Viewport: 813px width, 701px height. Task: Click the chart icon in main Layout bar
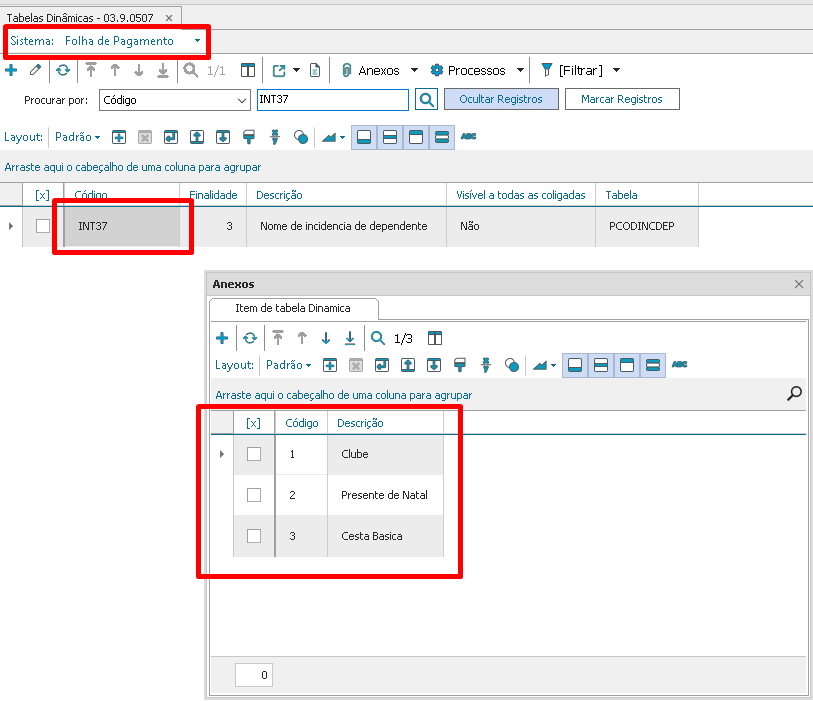coord(329,137)
